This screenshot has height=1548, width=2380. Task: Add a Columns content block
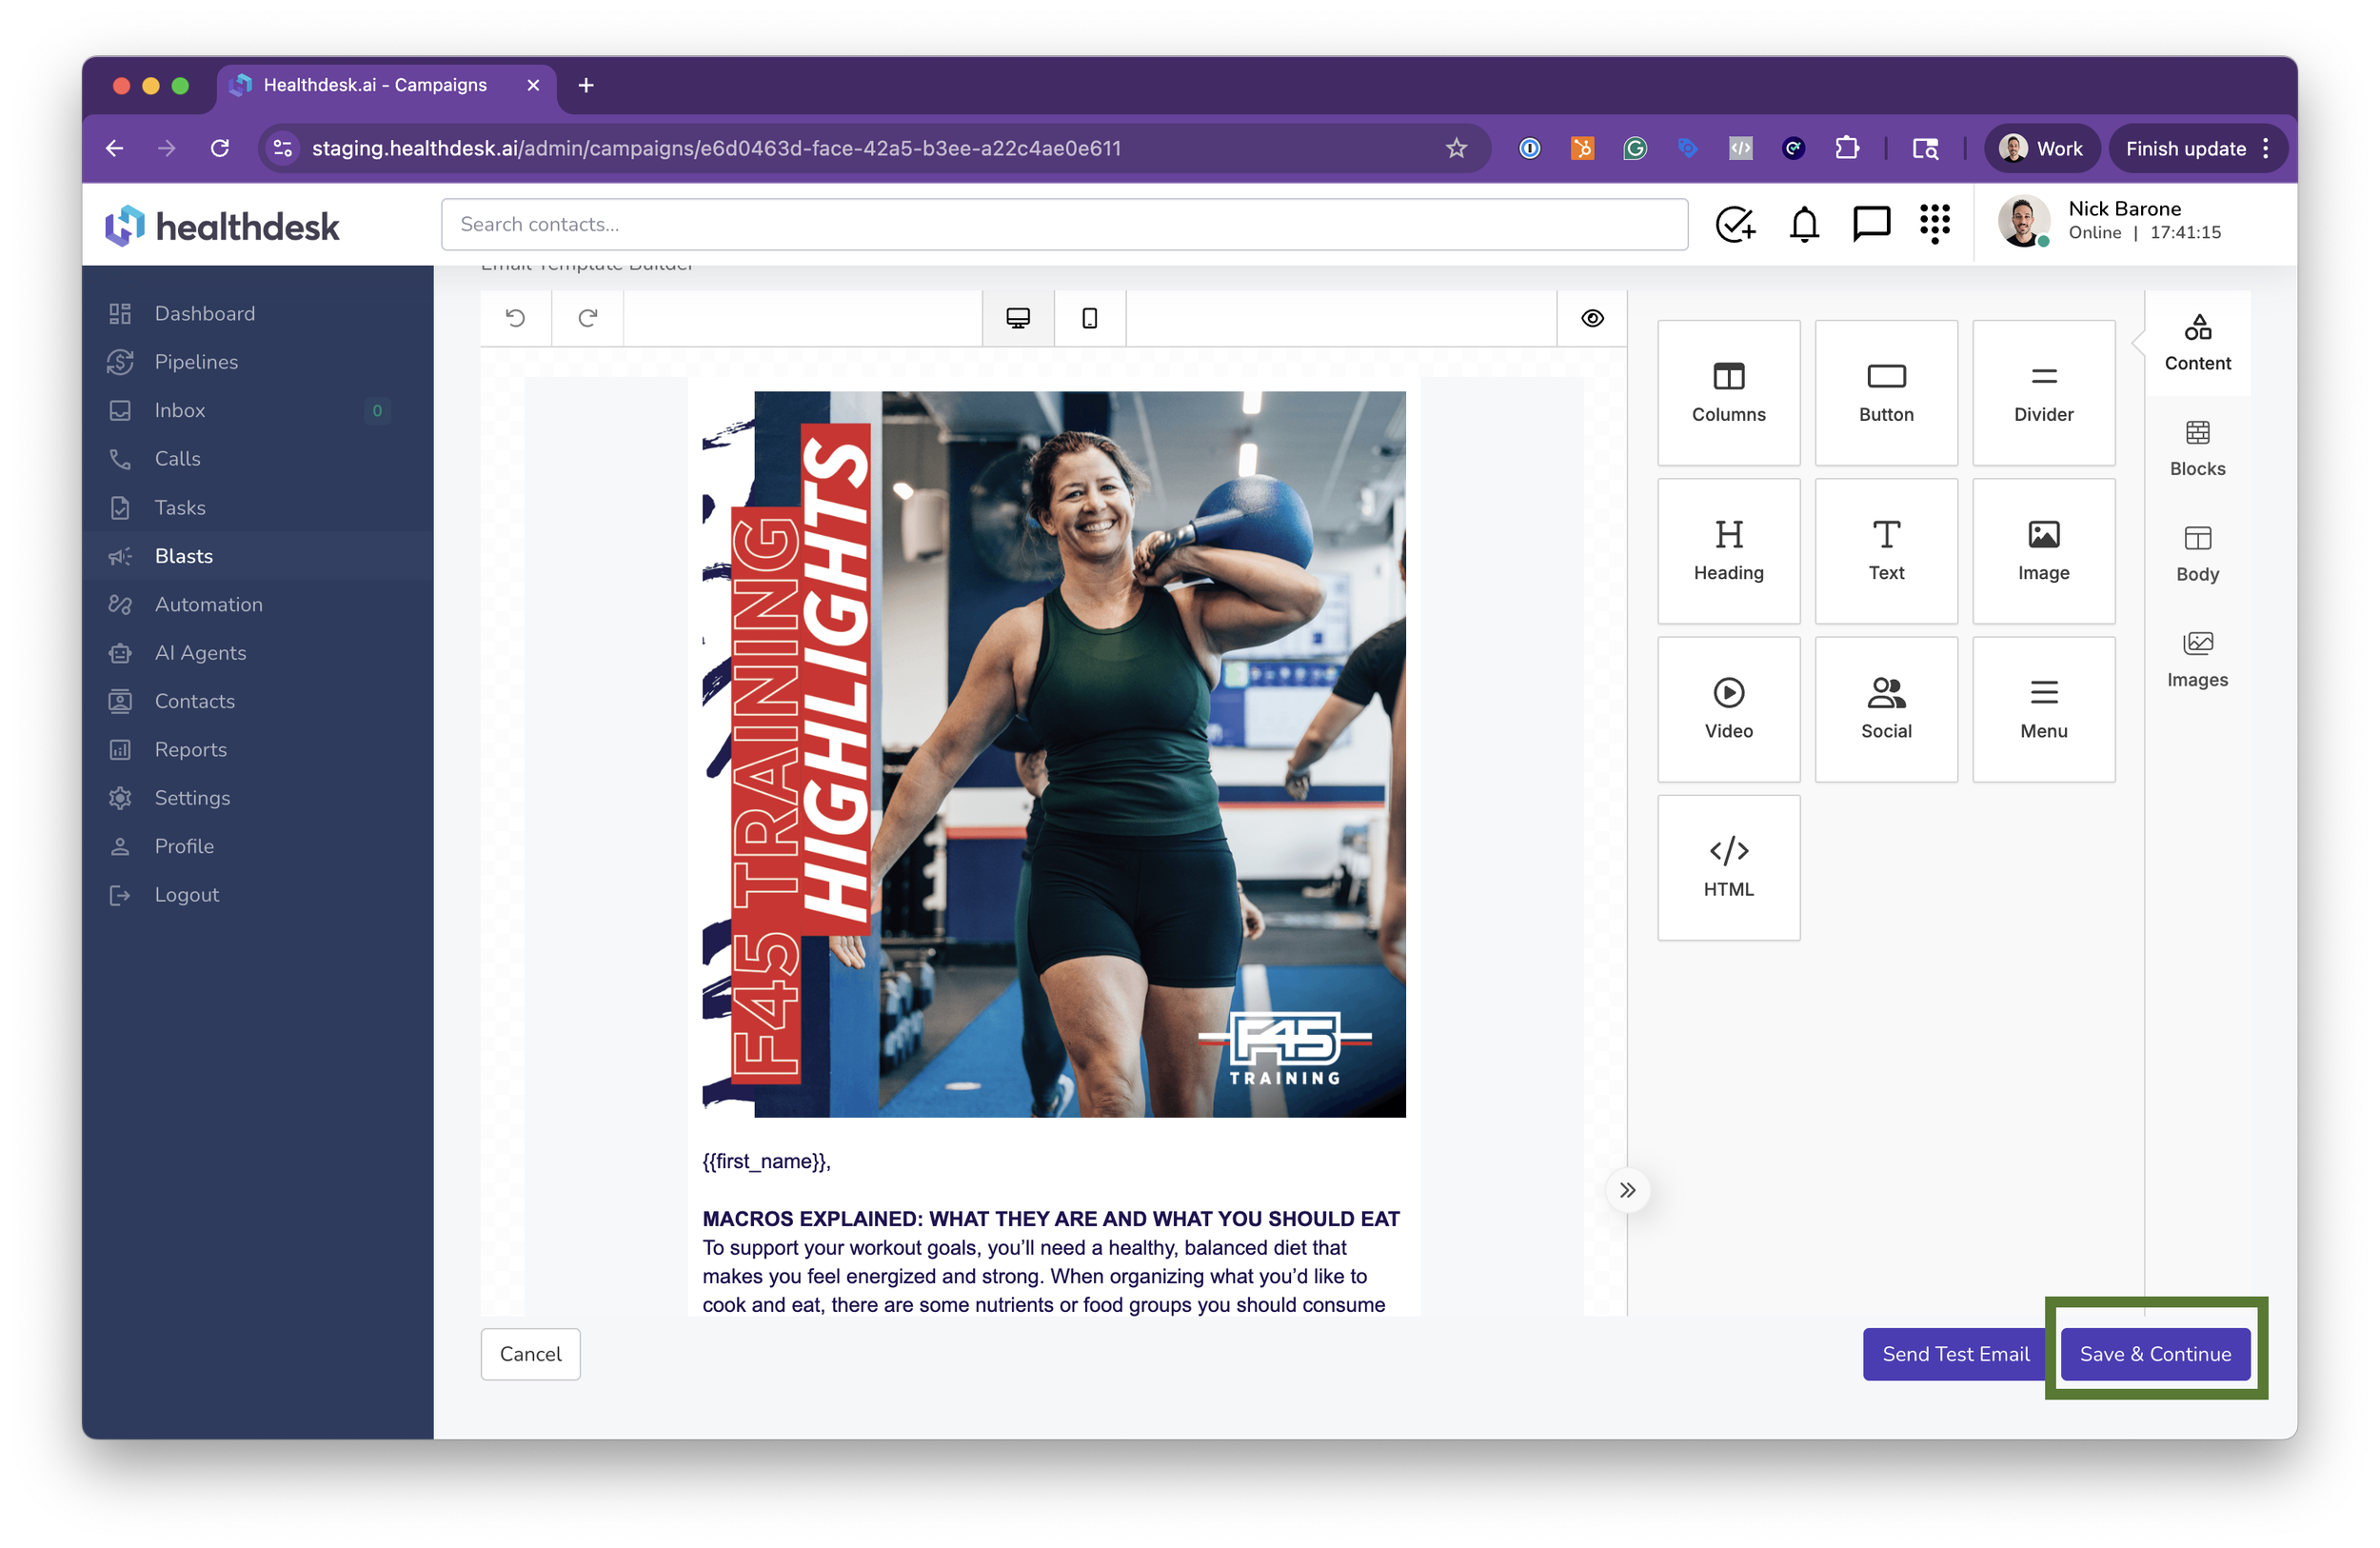(1728, 392)
